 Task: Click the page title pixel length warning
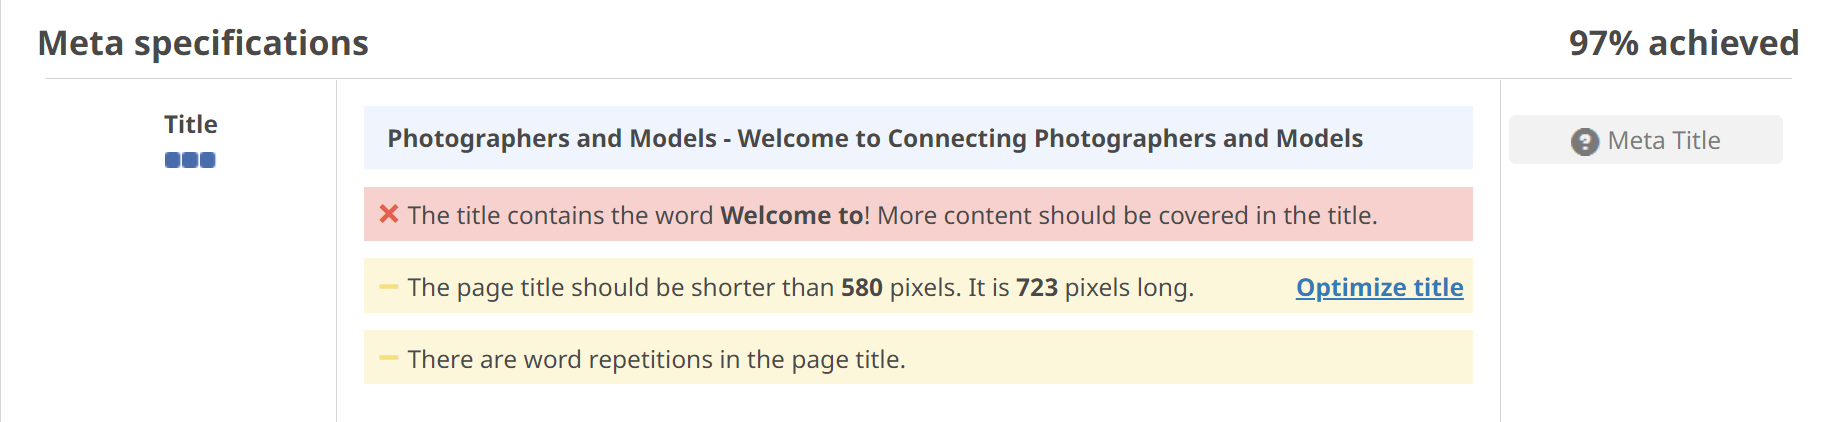[x=800, y=288]
